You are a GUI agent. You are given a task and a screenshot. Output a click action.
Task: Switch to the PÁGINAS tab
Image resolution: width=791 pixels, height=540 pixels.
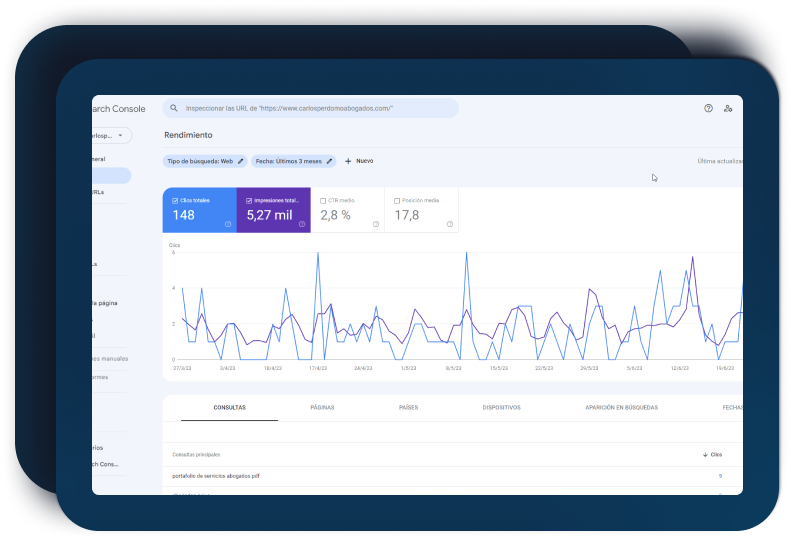(322, 408)
